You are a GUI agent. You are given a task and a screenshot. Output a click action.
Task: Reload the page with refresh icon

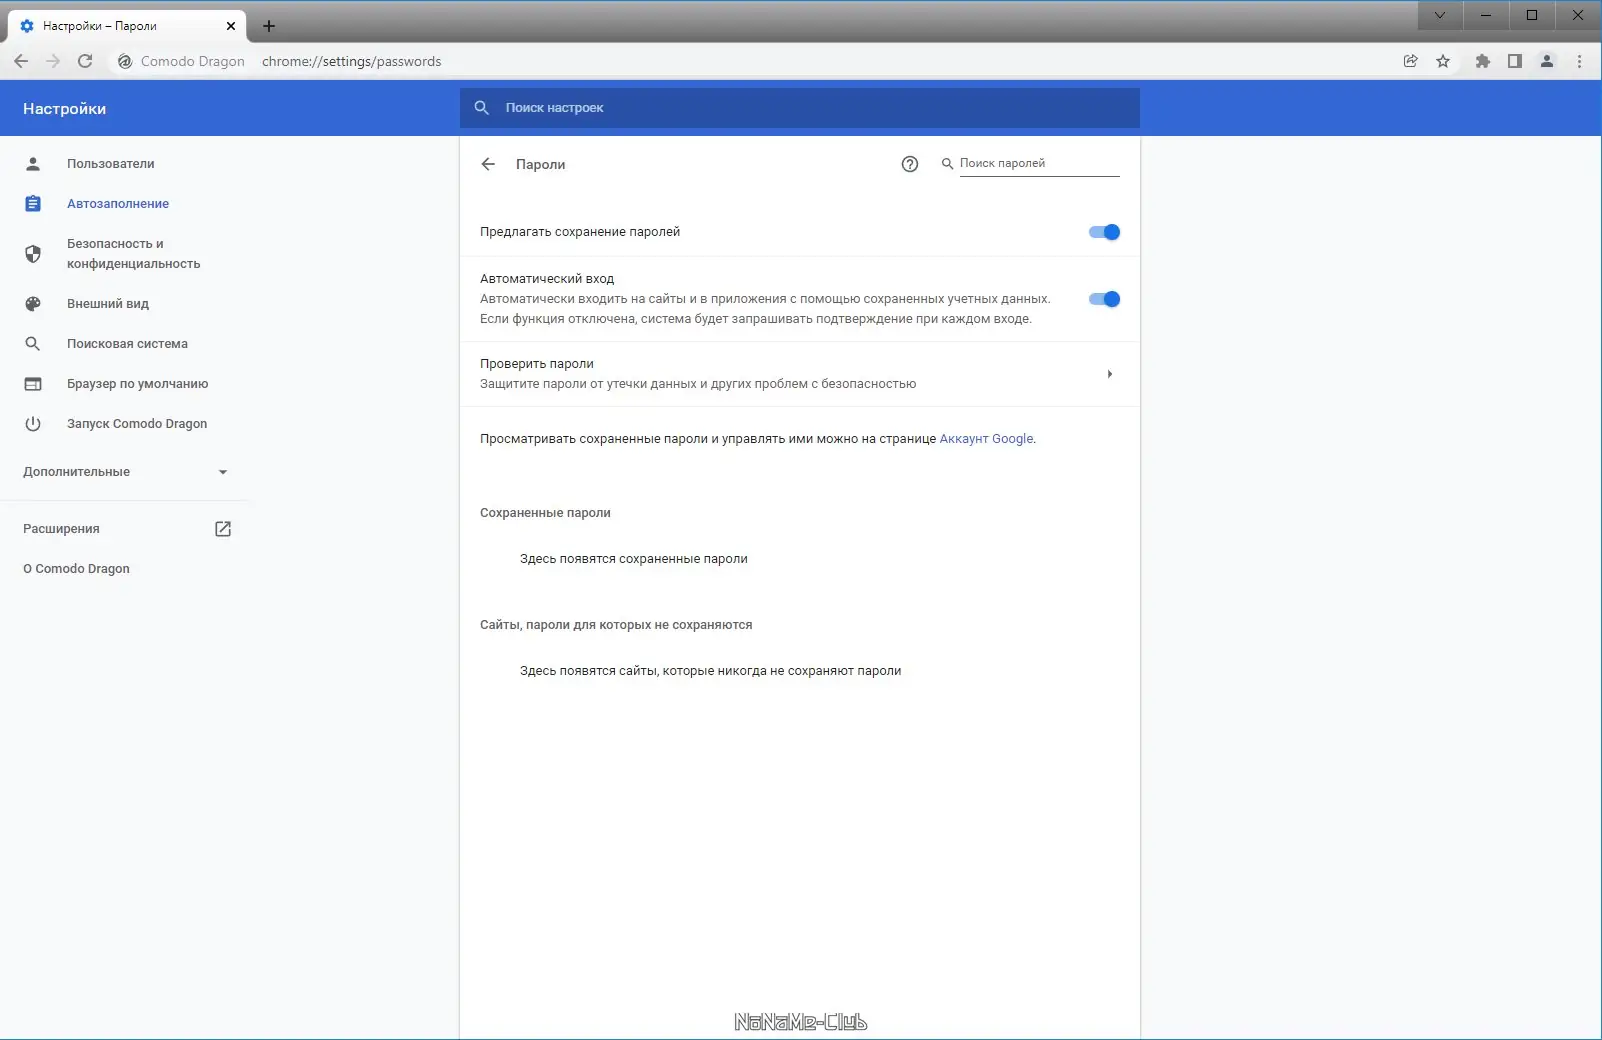(x=85, y=61)
